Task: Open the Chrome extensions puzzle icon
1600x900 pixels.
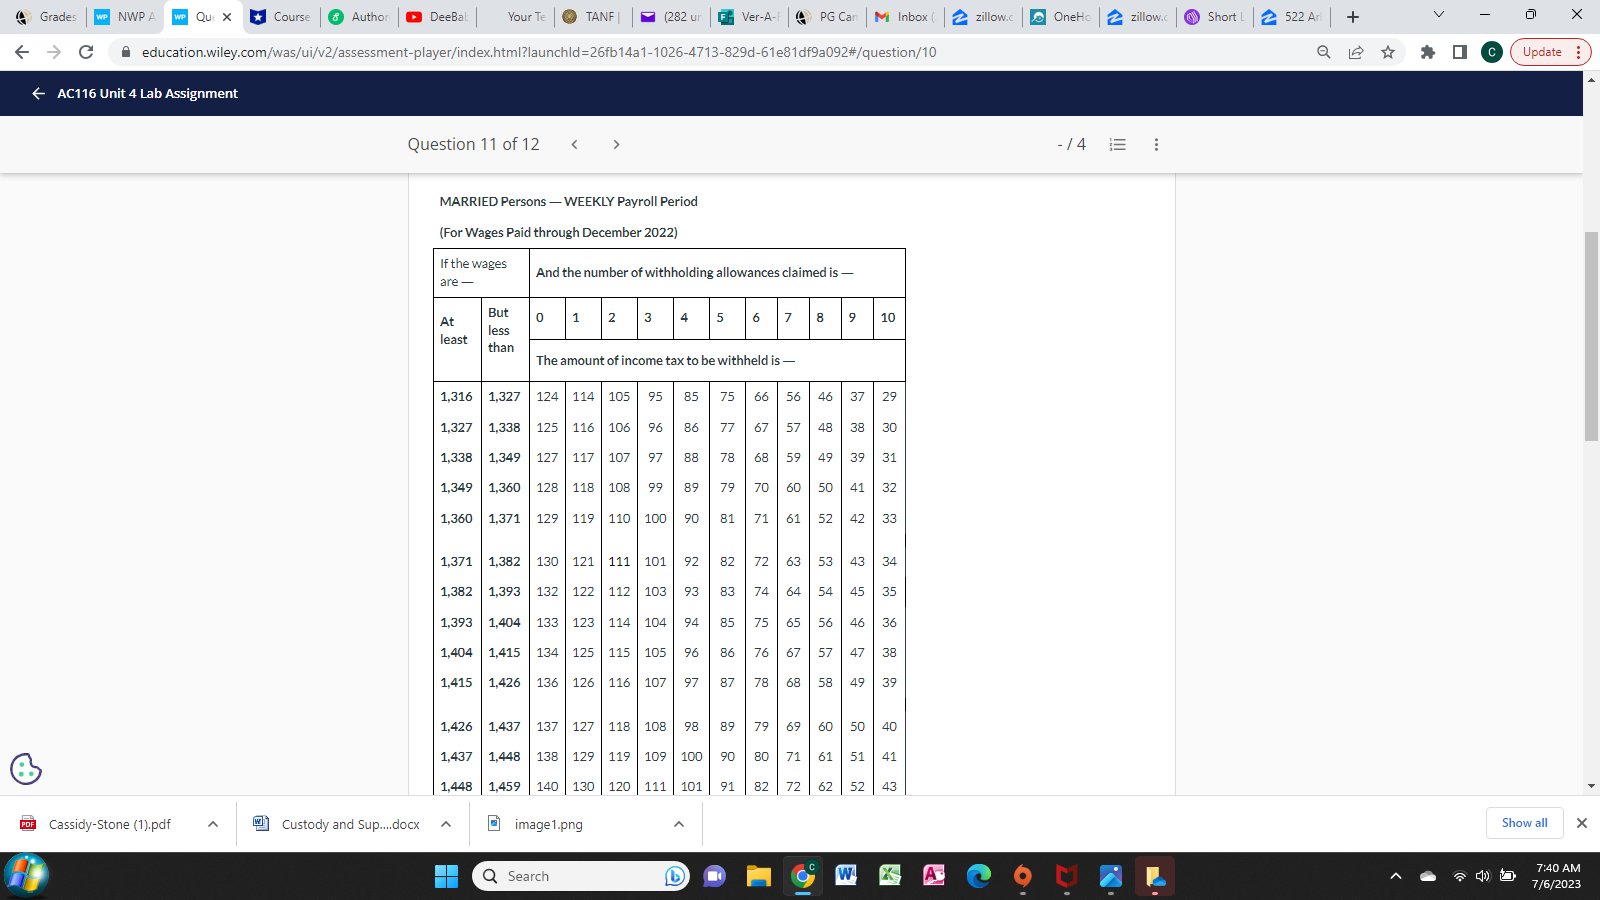Action: point(1428,52)
